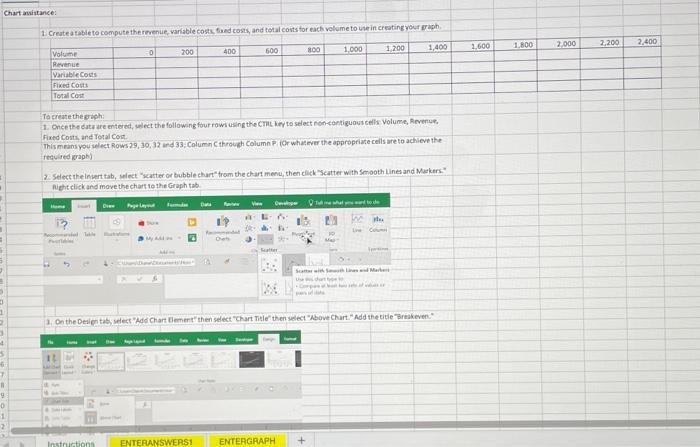This screenshot has height=447, width=700.
Task: Click the horizontal scrollbar above the sheet tabs
Action: (355, 426)
